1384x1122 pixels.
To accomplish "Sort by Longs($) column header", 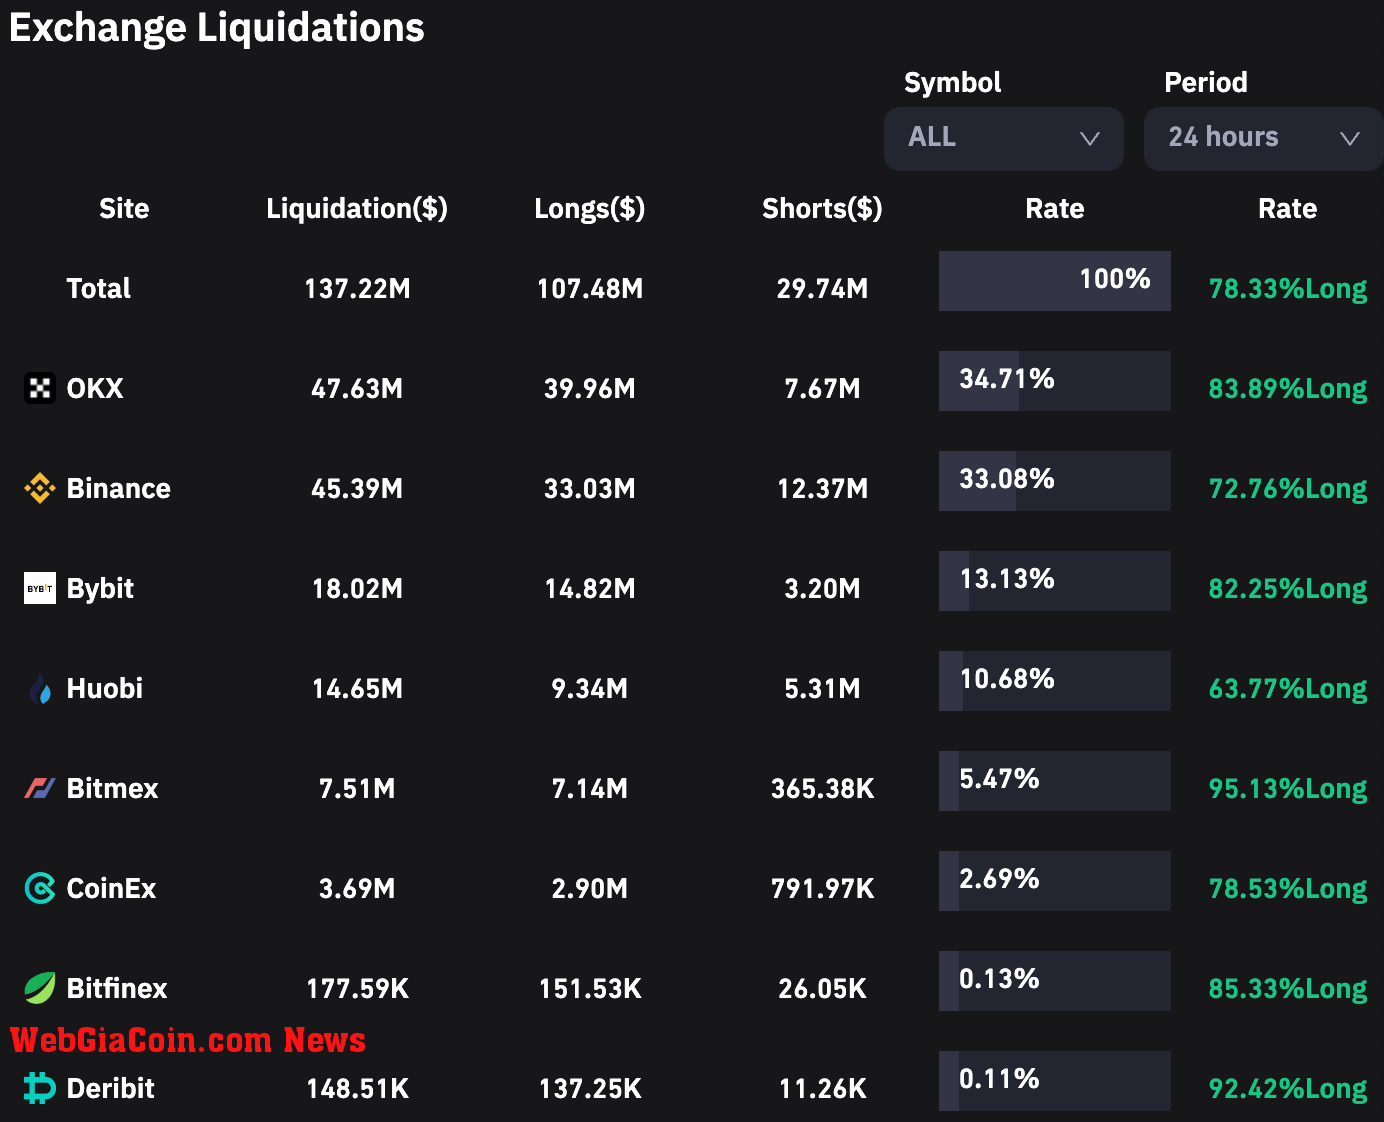I will (x=590, y=208).
